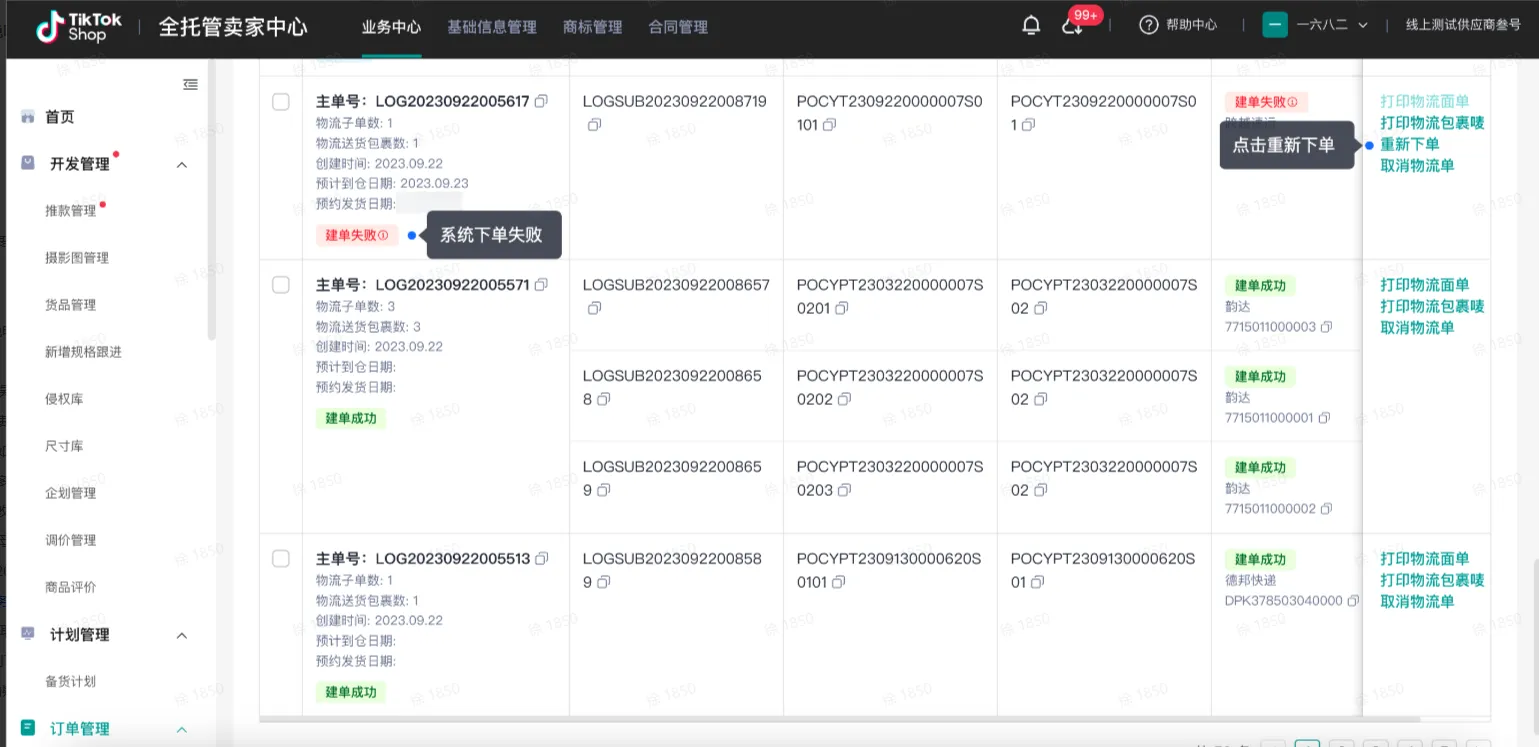
Task: Copy tracking number 7715011000001
Action: [x=1324, y=418]
